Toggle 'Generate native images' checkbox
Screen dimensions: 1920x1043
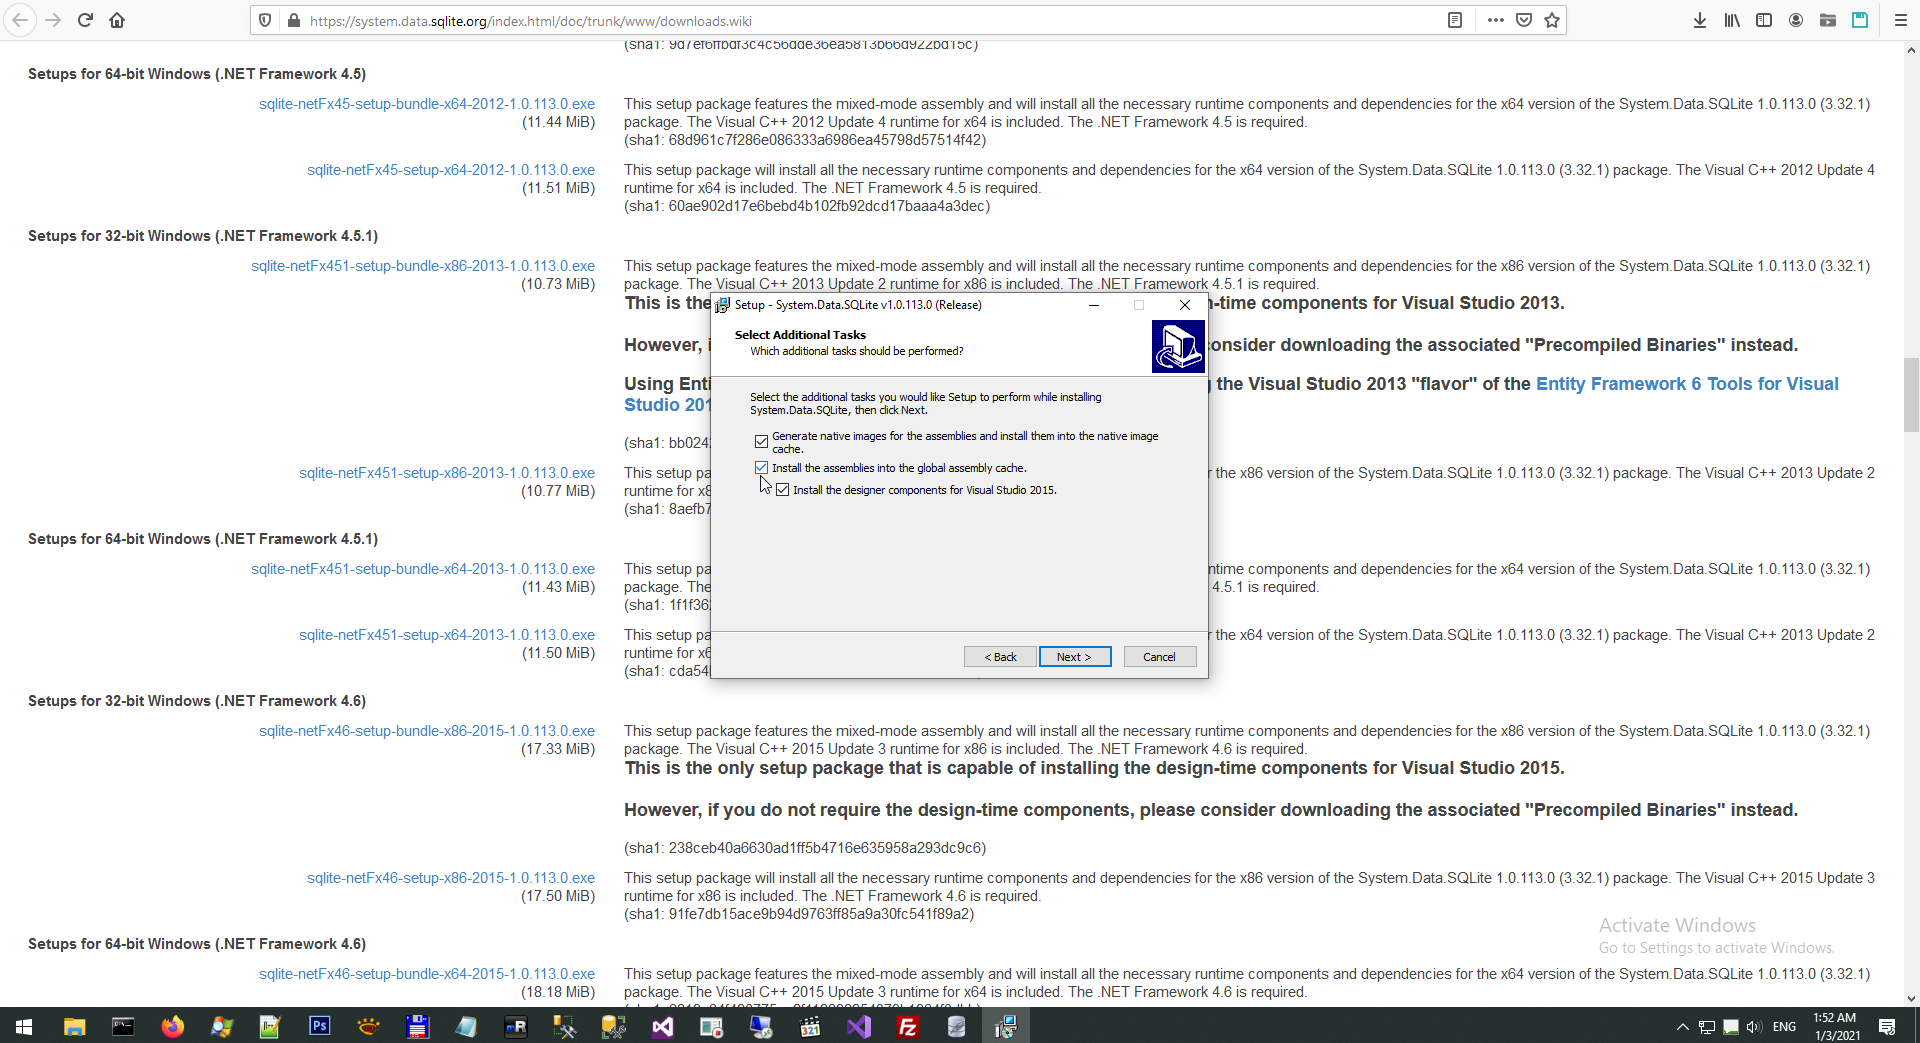point(761,441)
